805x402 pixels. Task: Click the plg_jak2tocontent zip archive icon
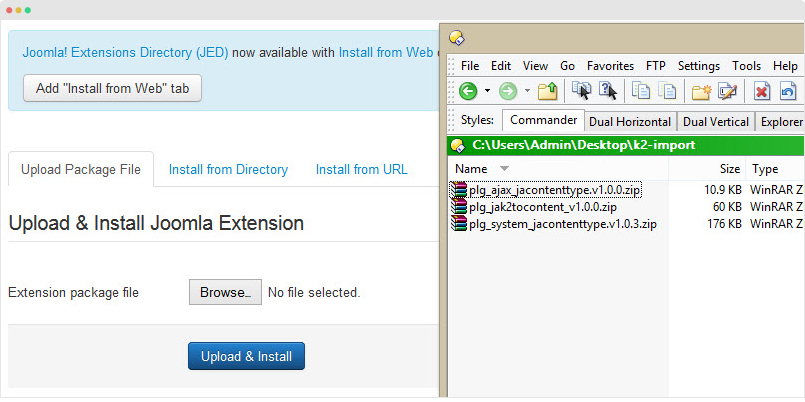(x=459, y=206)
